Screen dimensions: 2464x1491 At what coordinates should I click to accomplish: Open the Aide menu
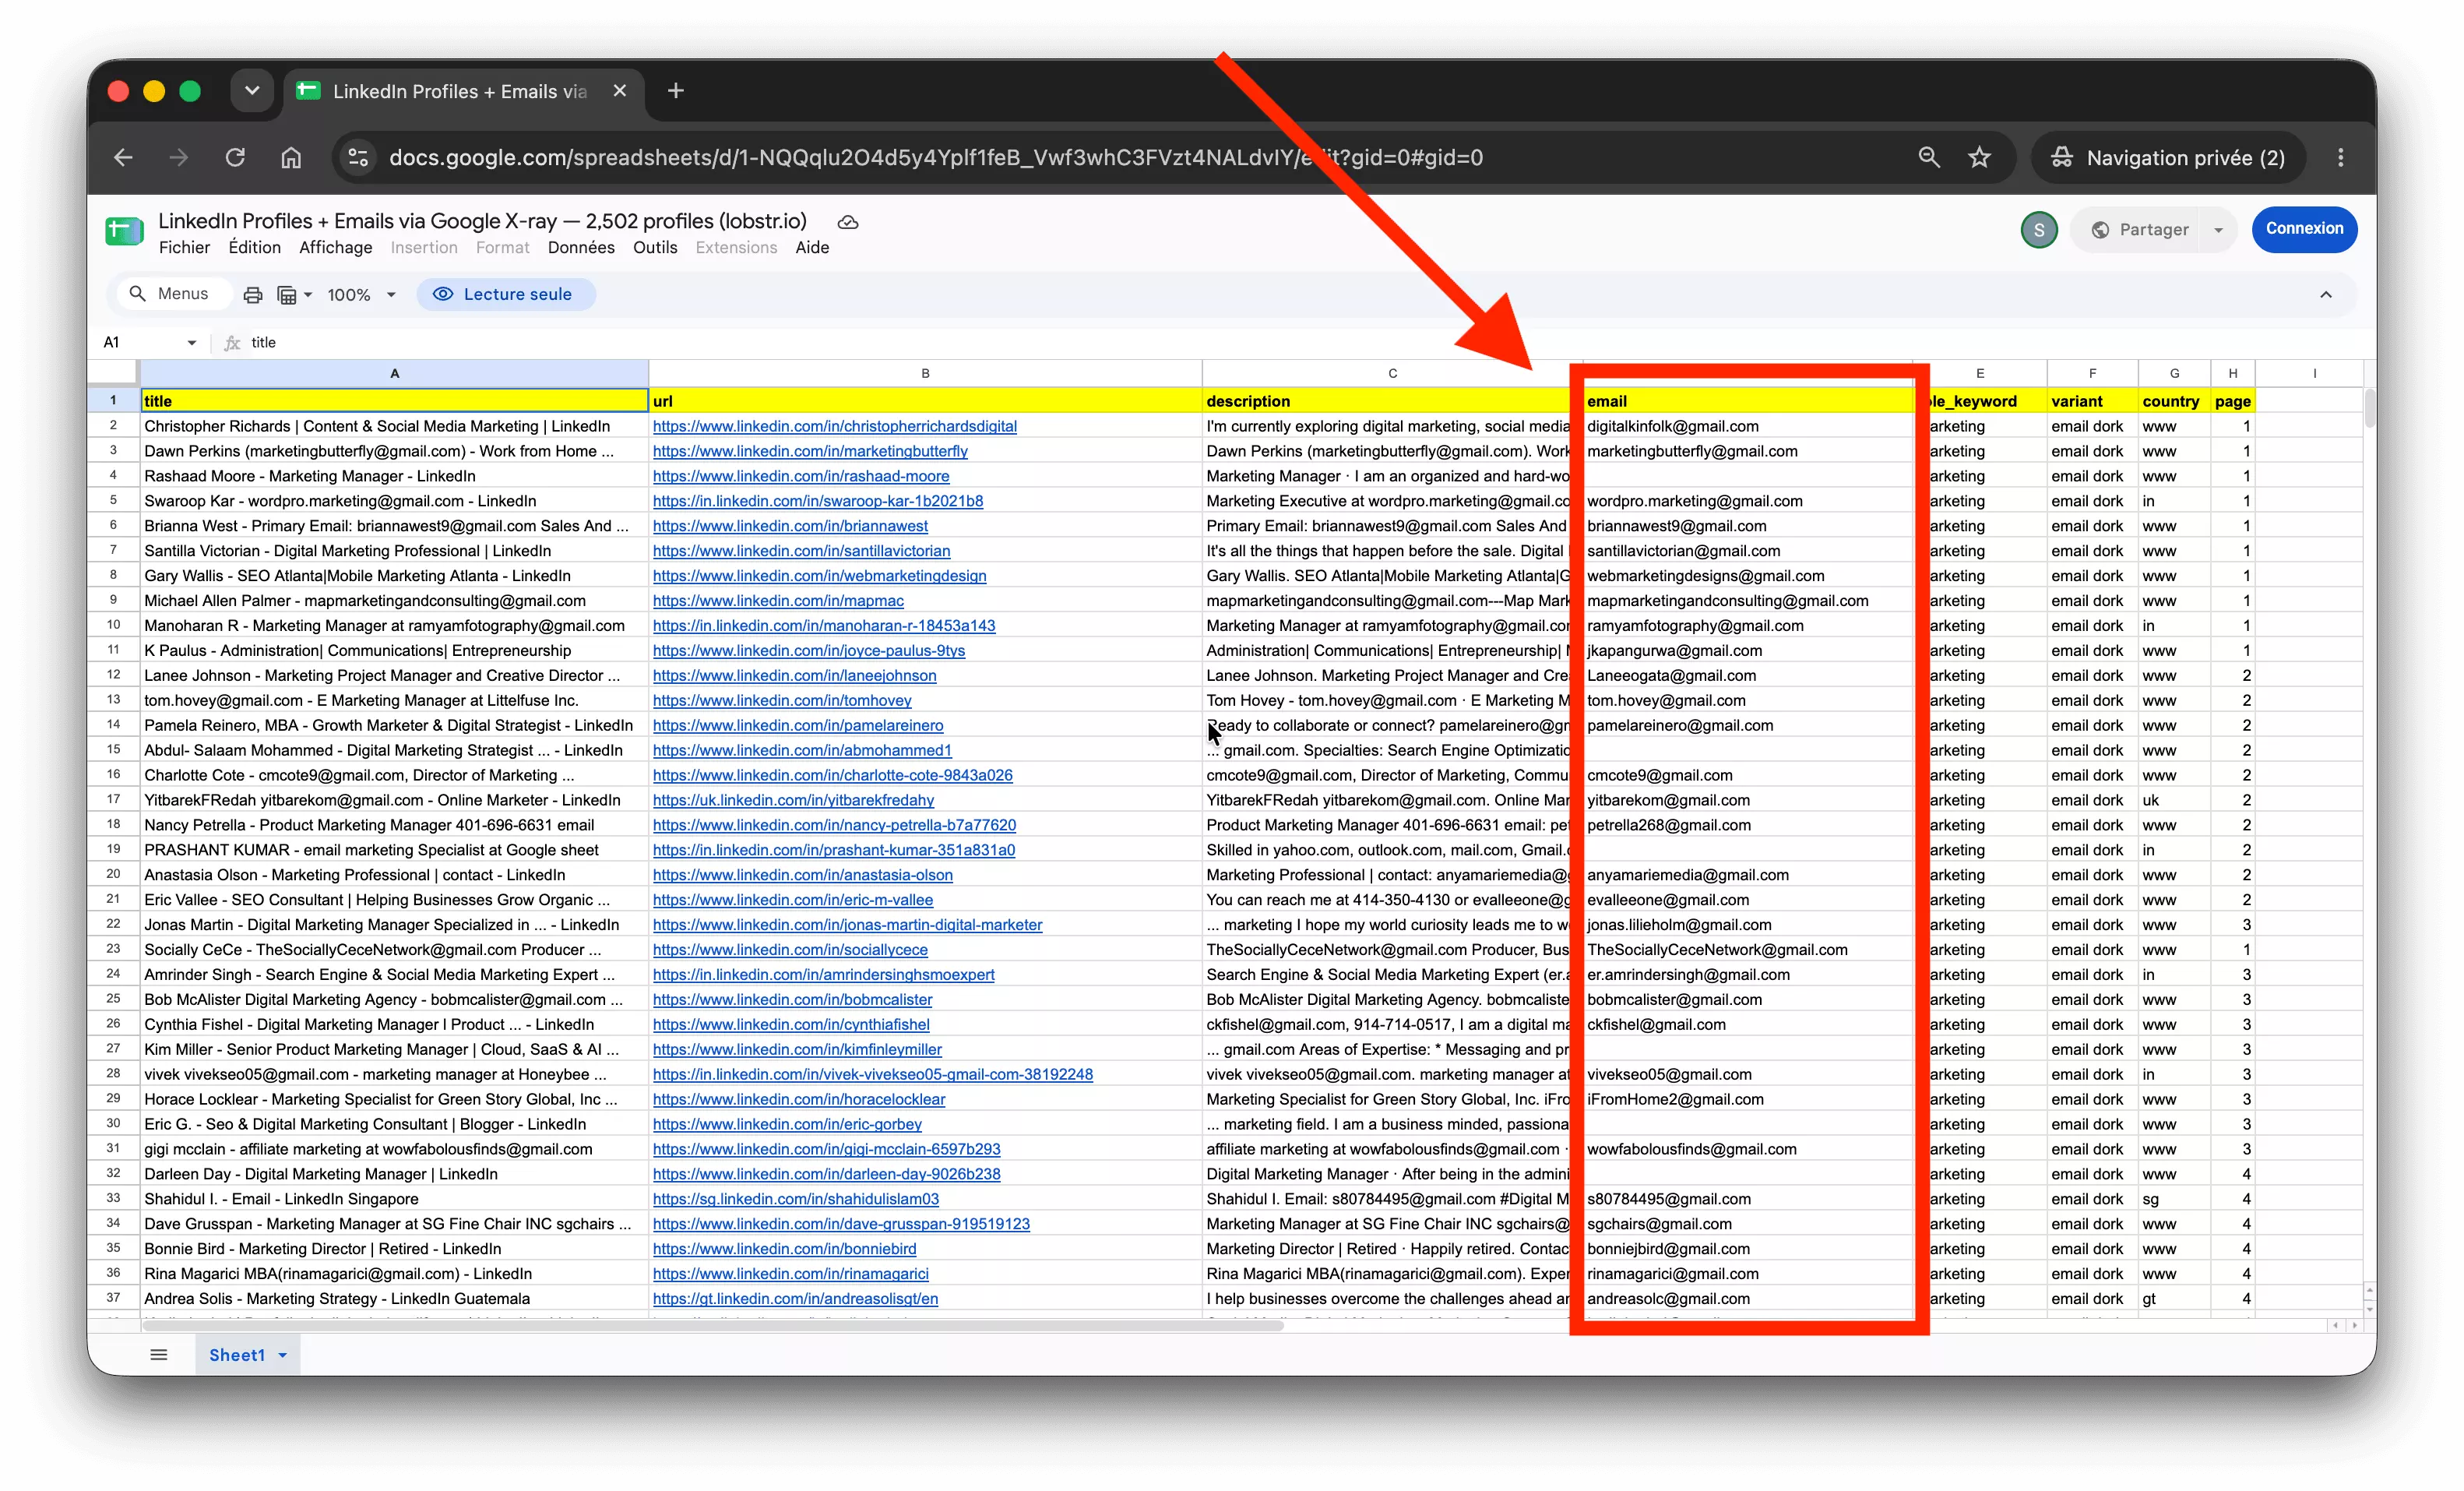pyautogui.click(x=812, y=248)
